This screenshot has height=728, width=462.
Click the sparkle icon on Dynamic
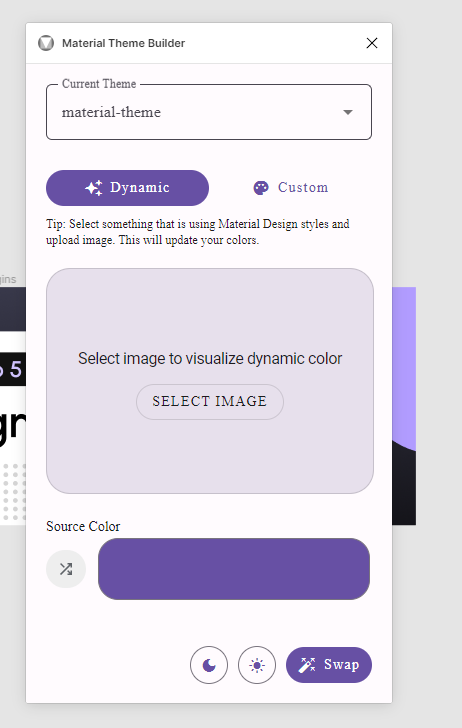tap(94, 188)
